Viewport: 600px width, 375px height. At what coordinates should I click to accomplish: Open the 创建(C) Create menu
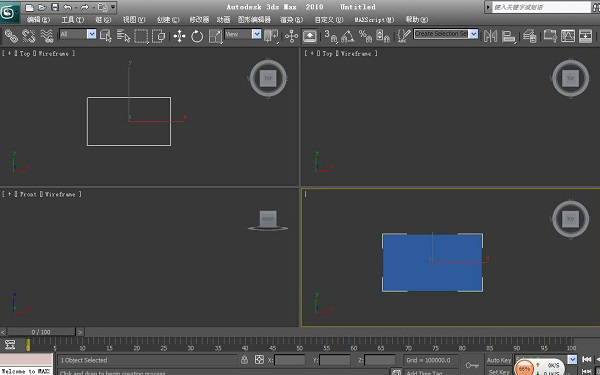point(168,20)
